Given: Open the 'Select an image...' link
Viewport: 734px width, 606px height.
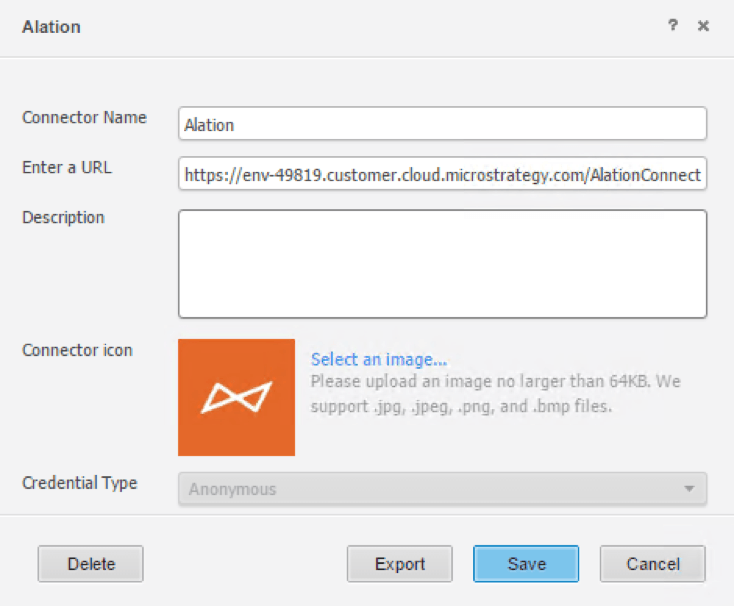Looking at the screenshot, I should (x=378, y=360).
